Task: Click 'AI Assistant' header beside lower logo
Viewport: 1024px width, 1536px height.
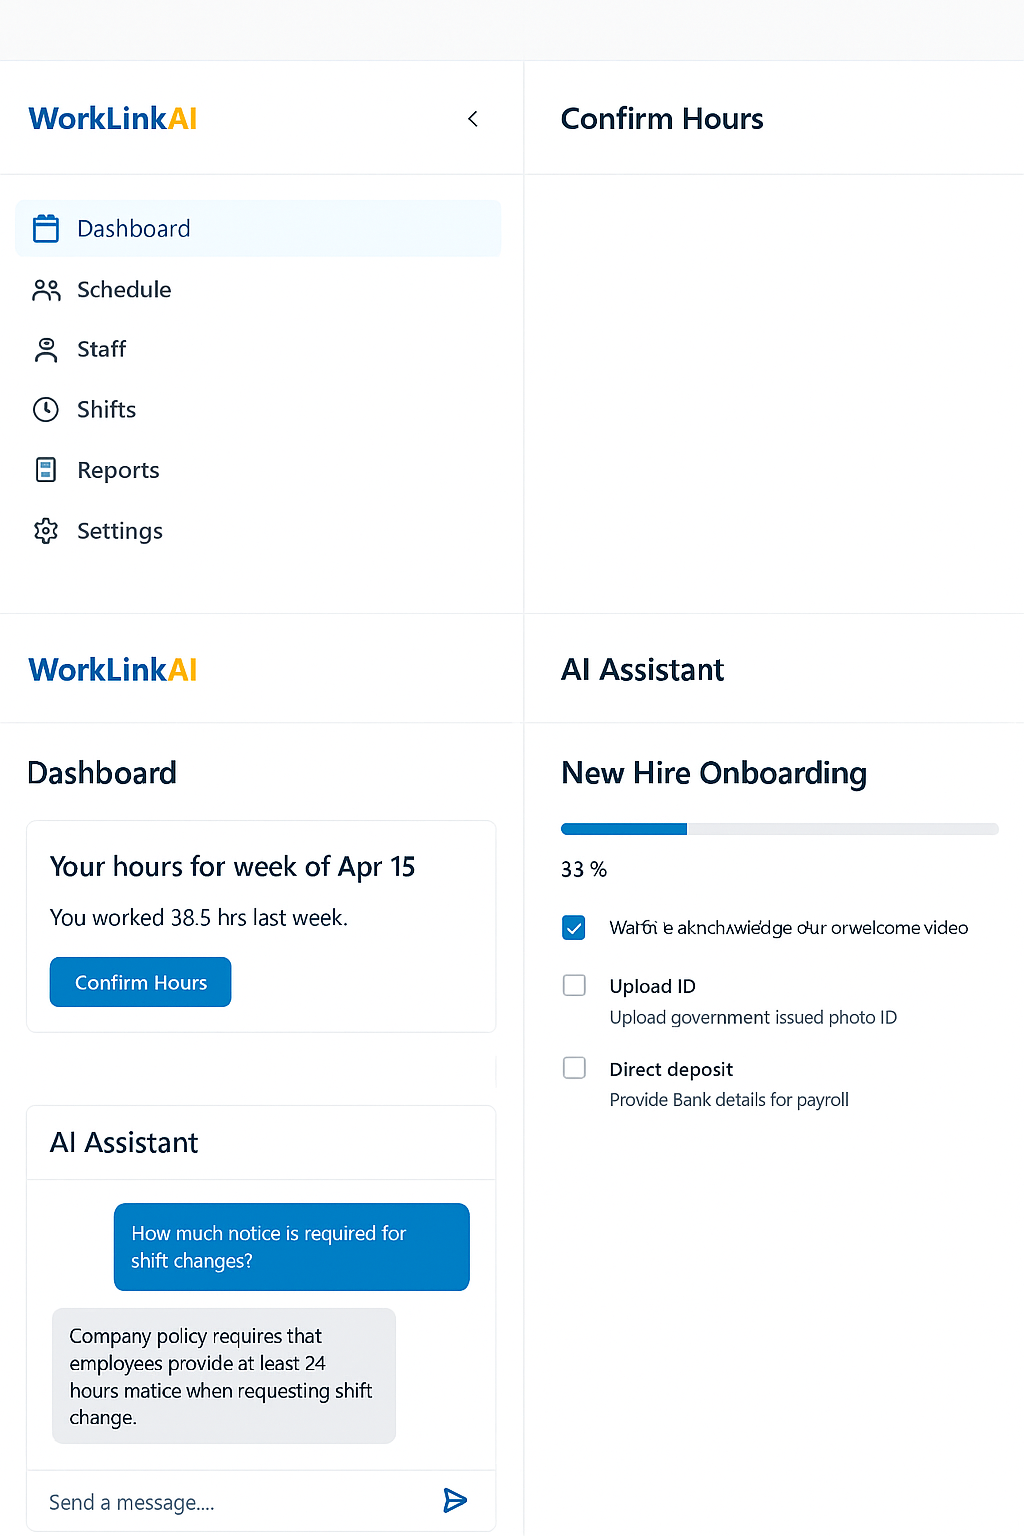Action: click(642, 670)
